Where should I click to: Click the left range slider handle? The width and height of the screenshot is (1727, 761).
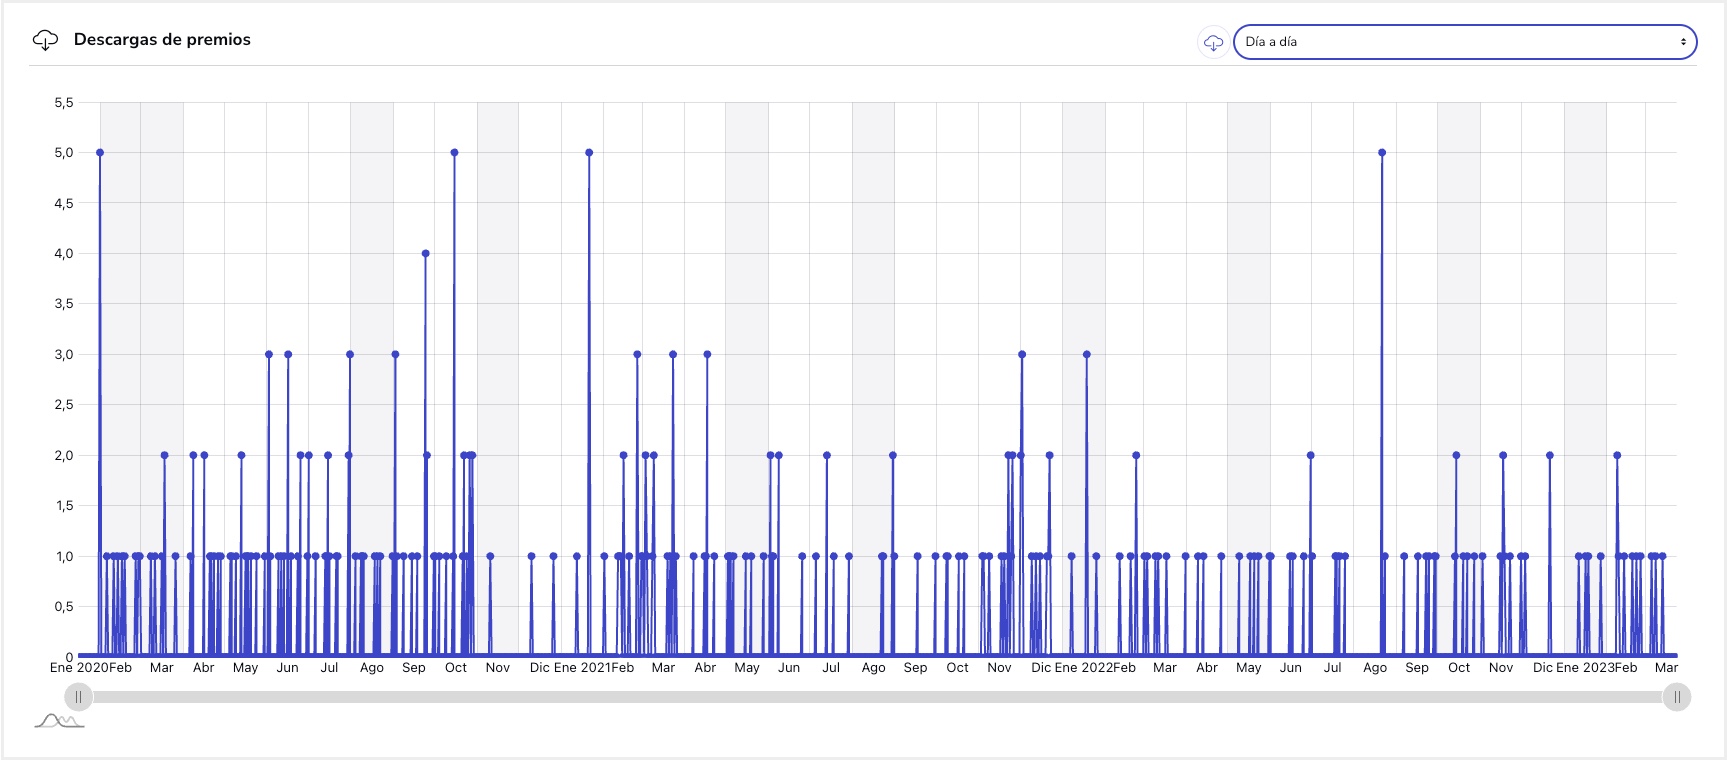point(78,697)
